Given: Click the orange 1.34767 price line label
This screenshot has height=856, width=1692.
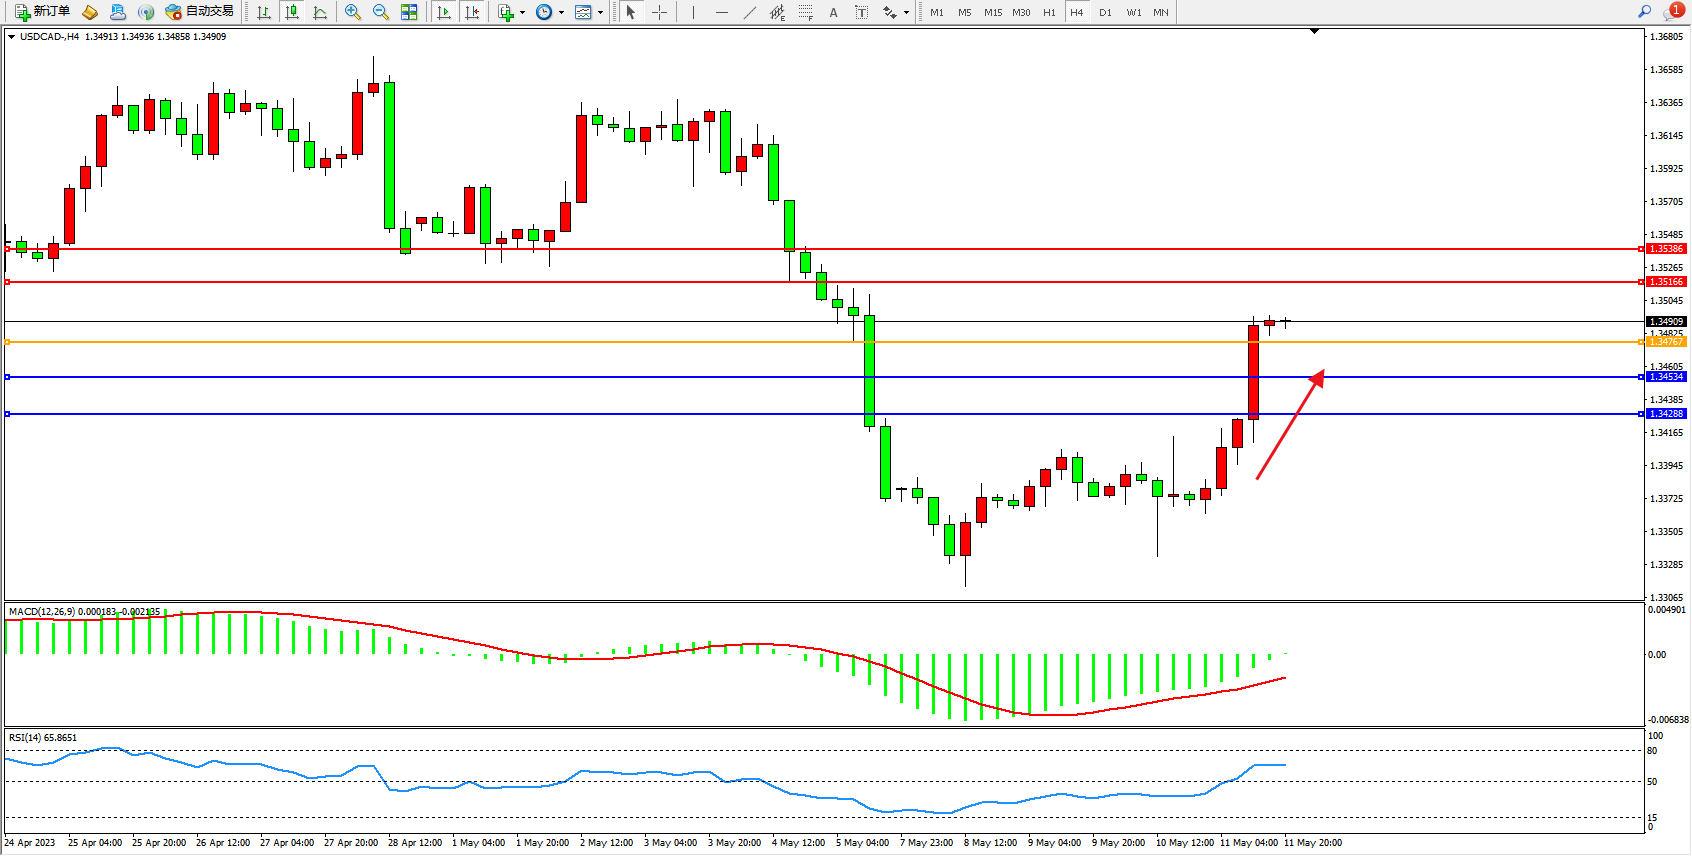Looking at the screenshot, I should pos(1666,342).
